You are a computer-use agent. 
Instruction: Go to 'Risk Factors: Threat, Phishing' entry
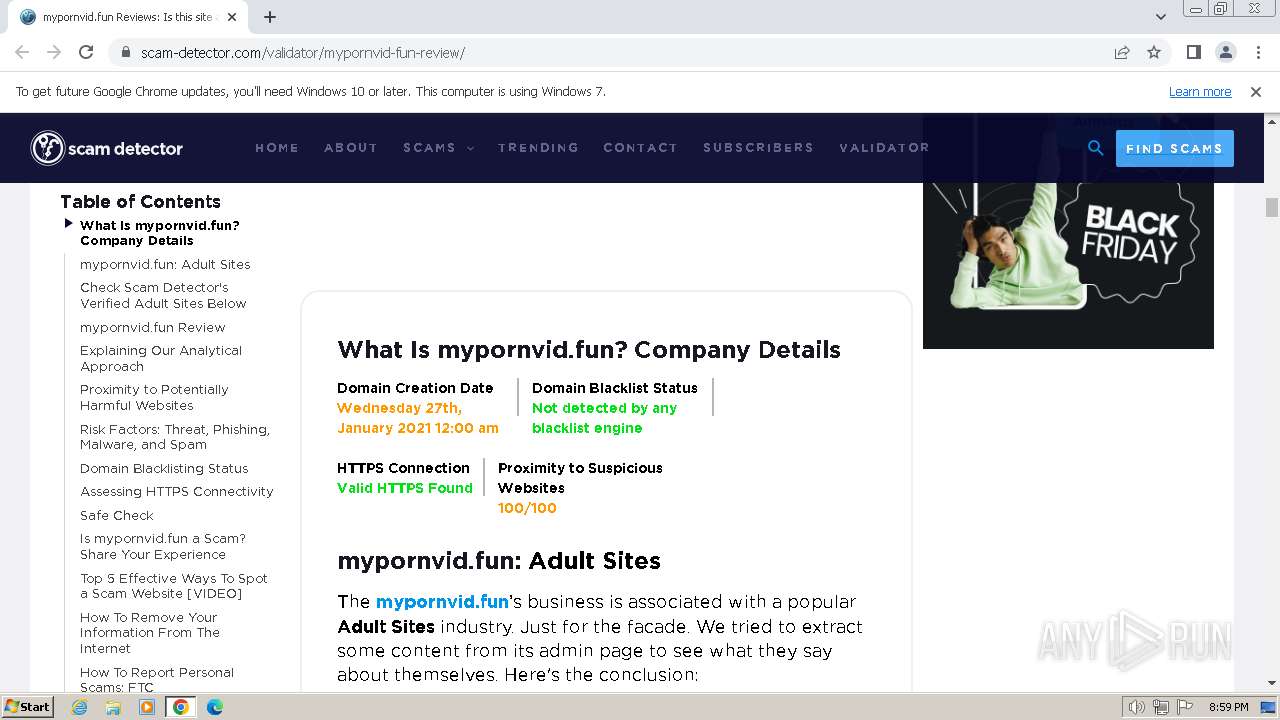click(x=175, y=437)
